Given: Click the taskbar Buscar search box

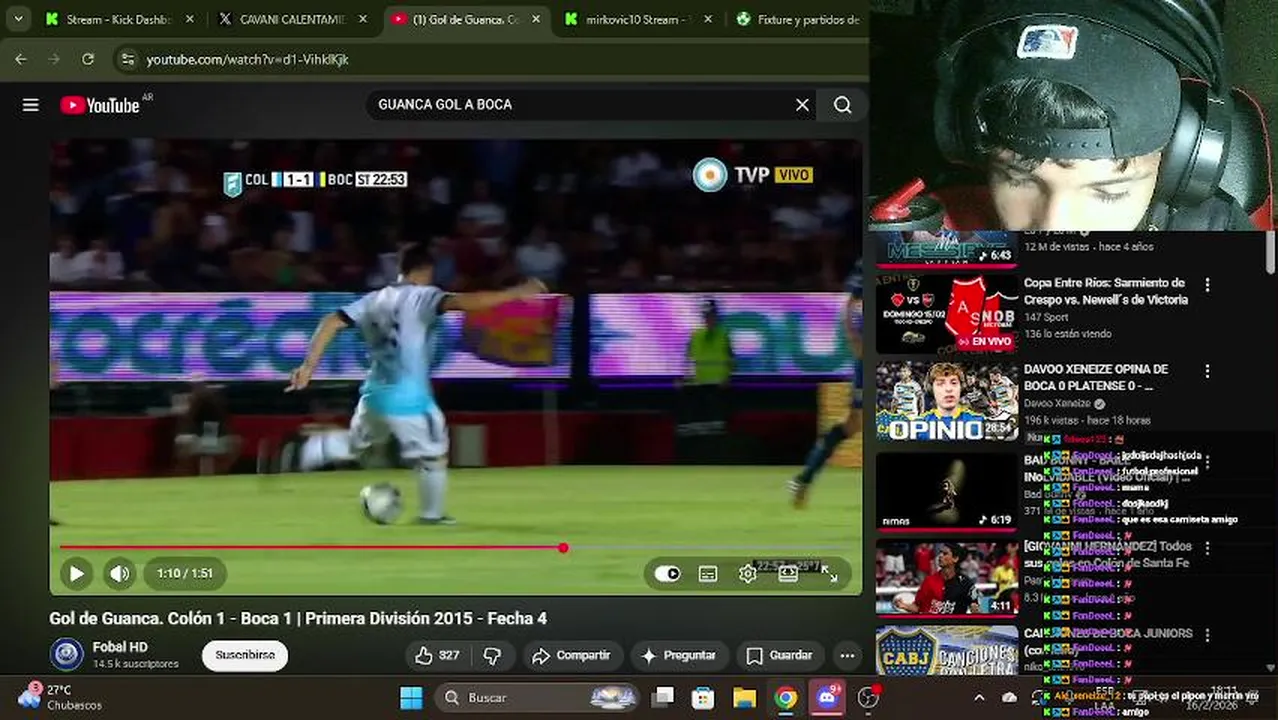Looking at the screenshot, I should tap(537, 697).
